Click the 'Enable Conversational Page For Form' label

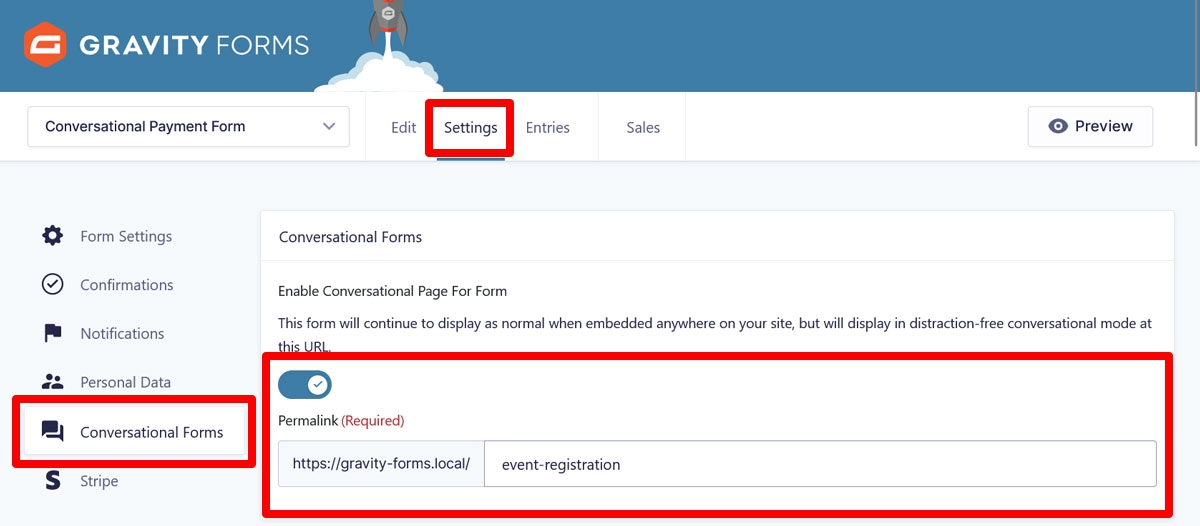392,291
